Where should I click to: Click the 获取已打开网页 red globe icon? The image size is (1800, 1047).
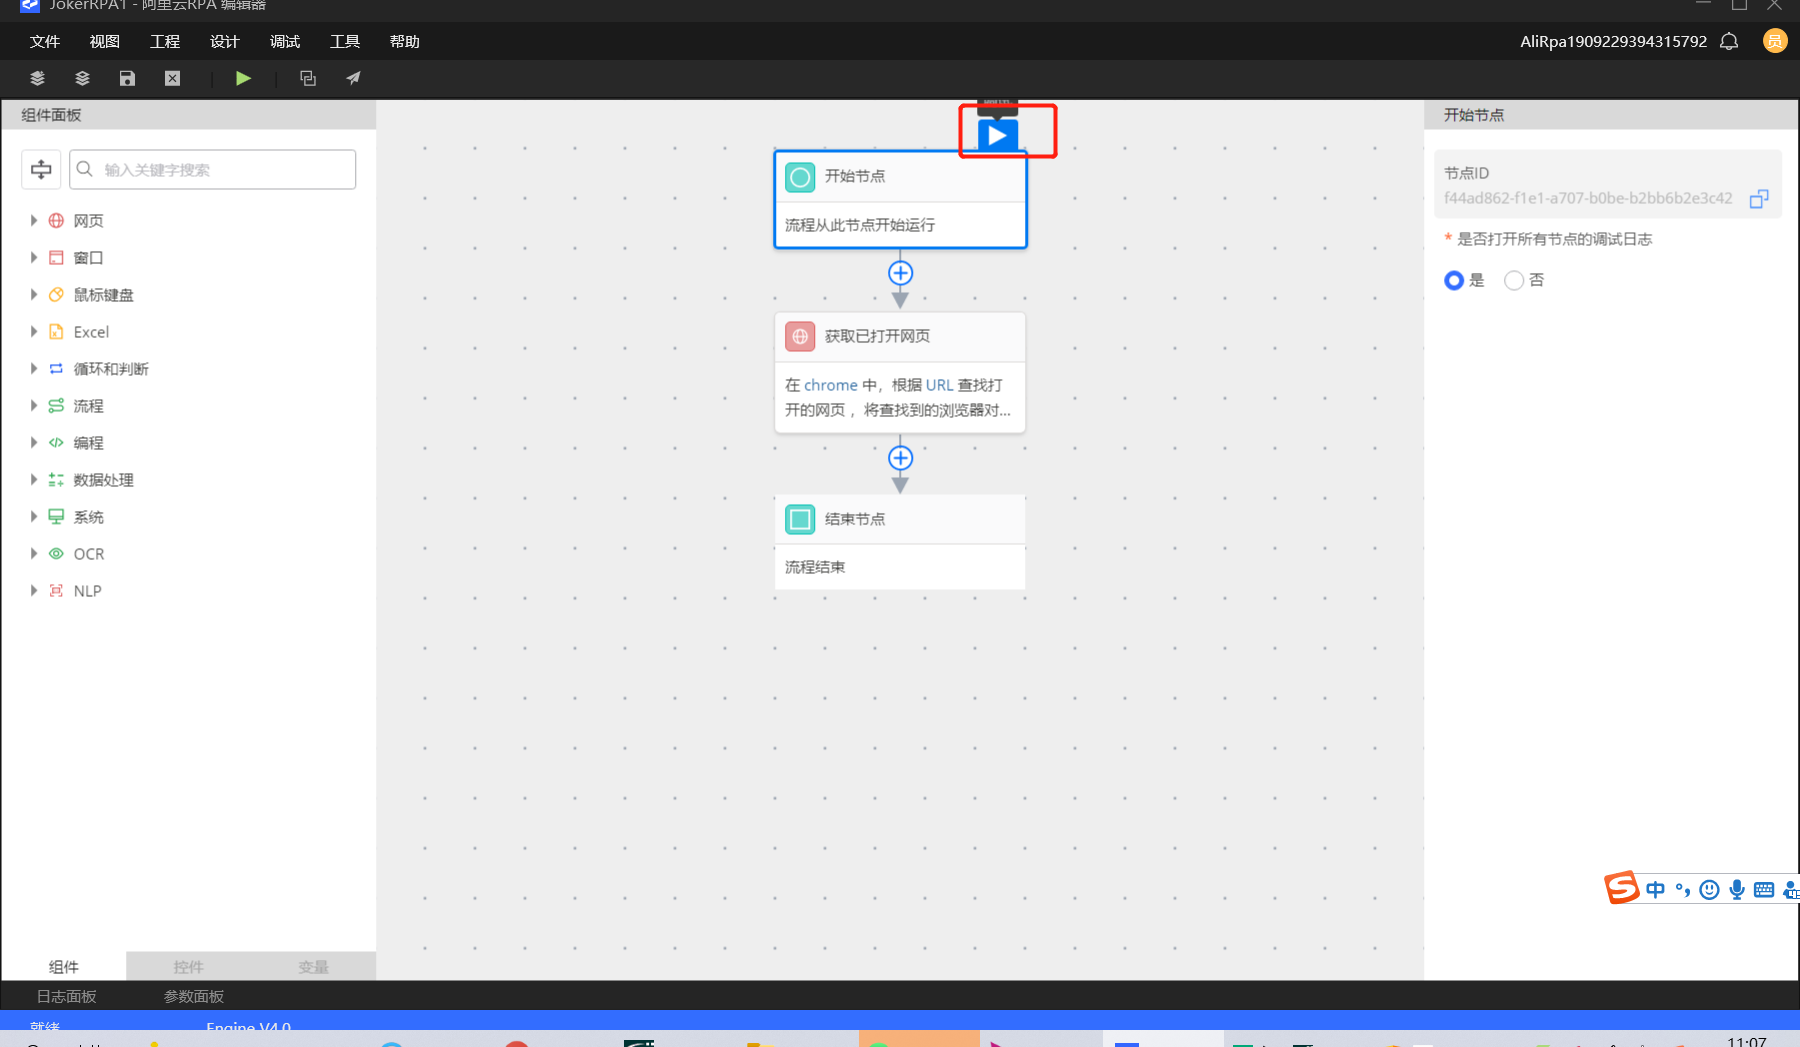(x=800, y=337)
